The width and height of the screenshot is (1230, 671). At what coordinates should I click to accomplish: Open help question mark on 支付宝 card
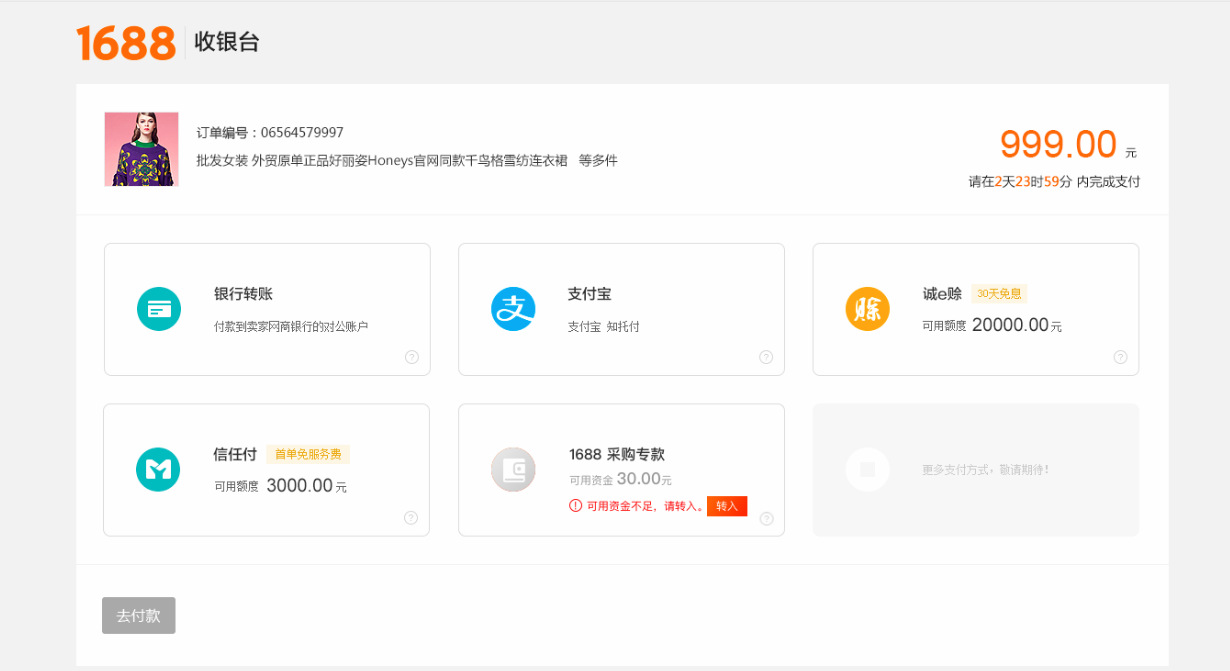click(766, 357)
